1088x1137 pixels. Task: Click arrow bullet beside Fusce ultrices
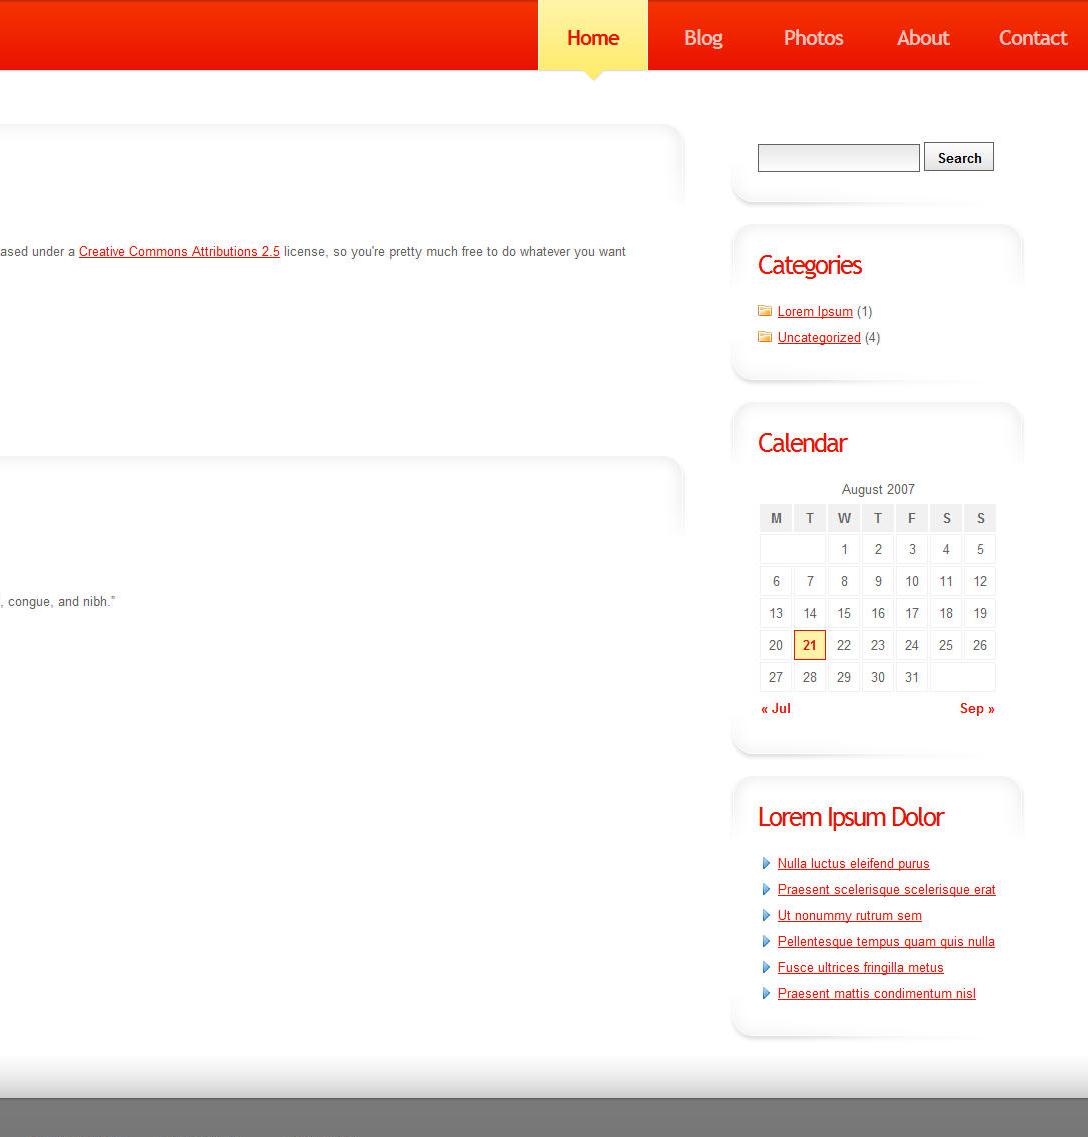click(766, 967)
